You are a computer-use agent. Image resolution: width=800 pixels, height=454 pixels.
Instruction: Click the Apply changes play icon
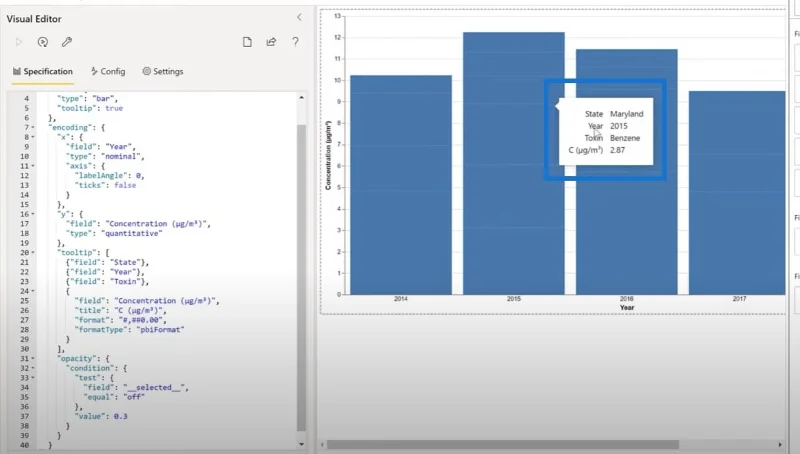[19, 42]
